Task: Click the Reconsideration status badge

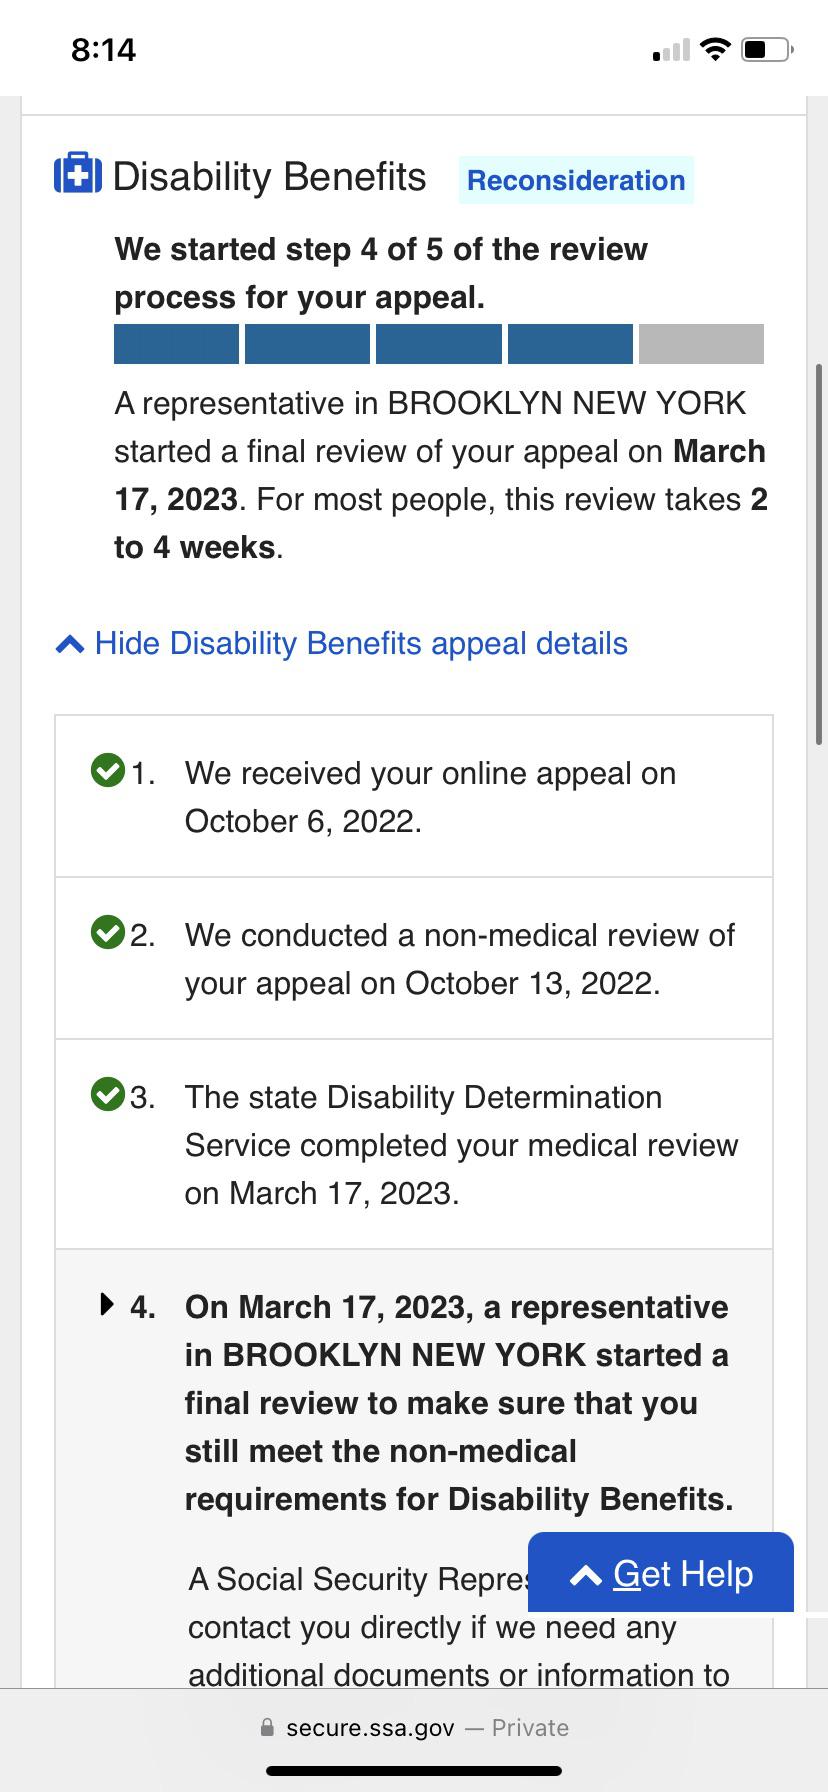Action: [x=576, y=181]
